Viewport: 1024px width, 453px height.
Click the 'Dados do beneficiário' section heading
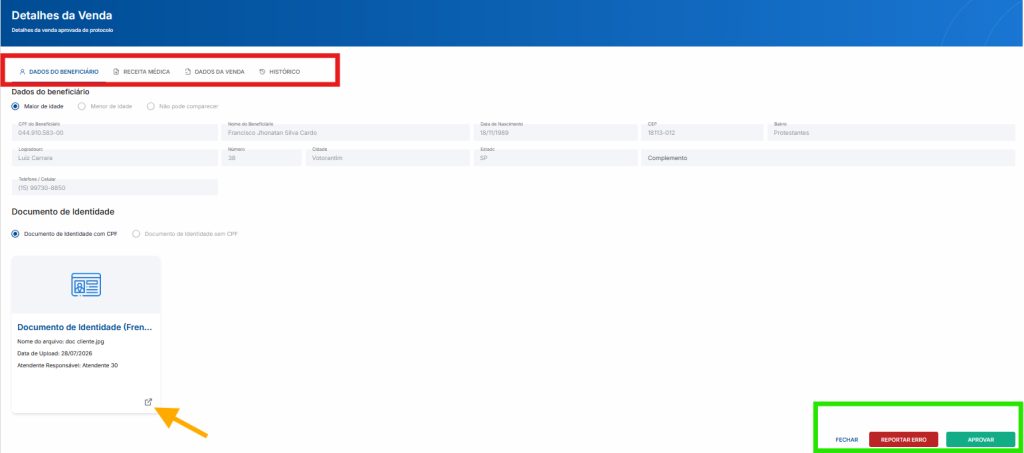pos(51,92)
